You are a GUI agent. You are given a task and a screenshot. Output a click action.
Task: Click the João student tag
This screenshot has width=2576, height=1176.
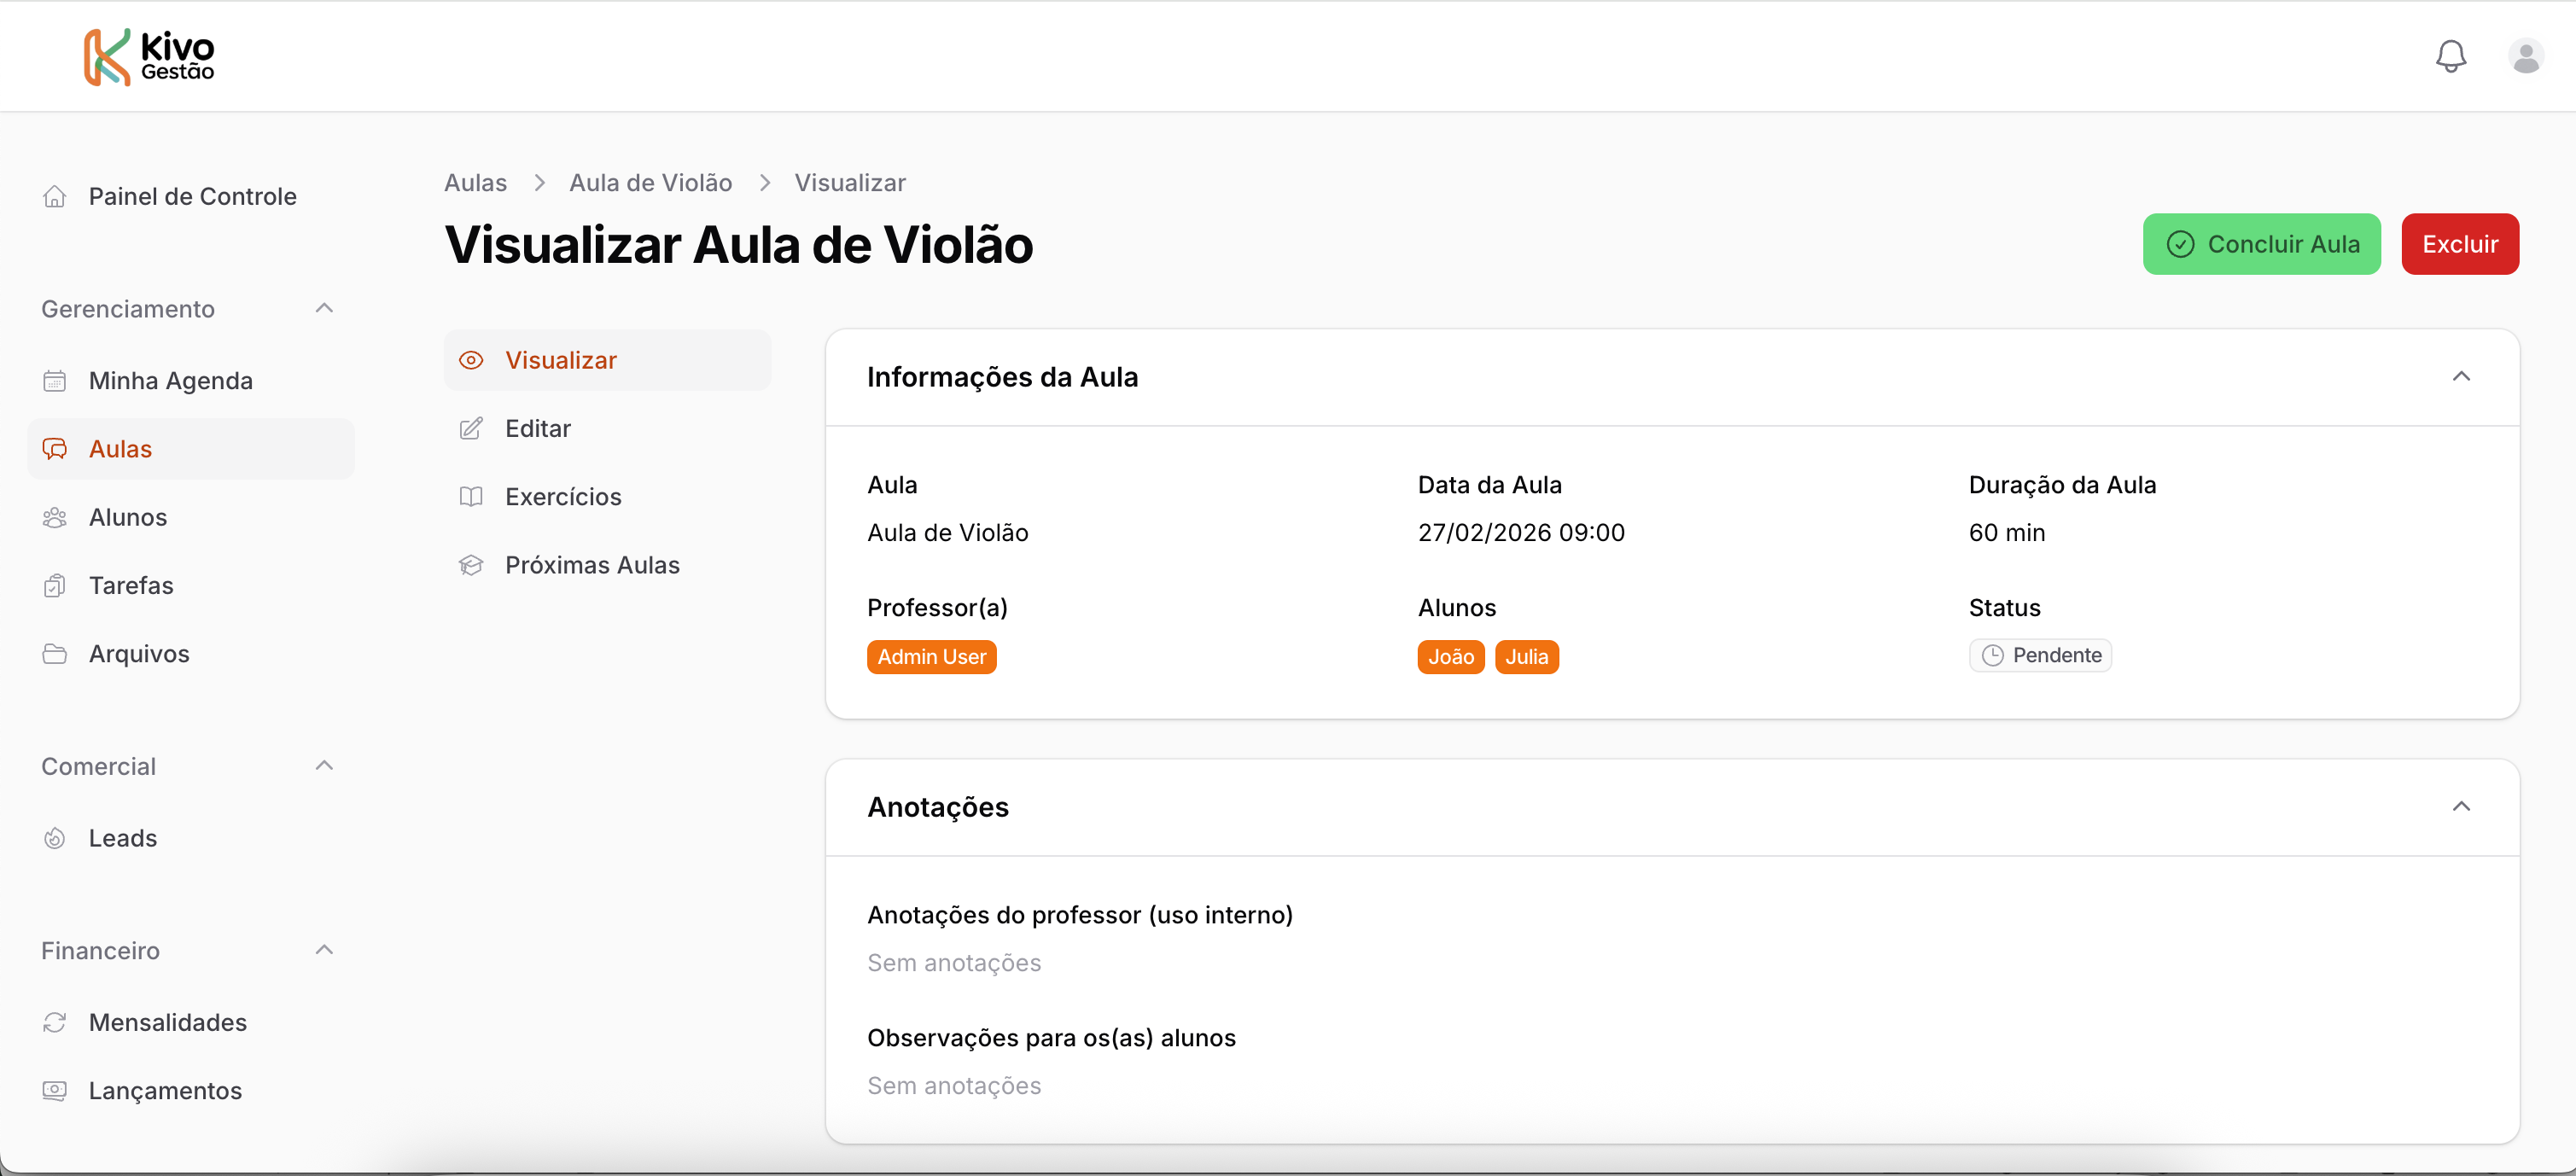(1451, 657)
